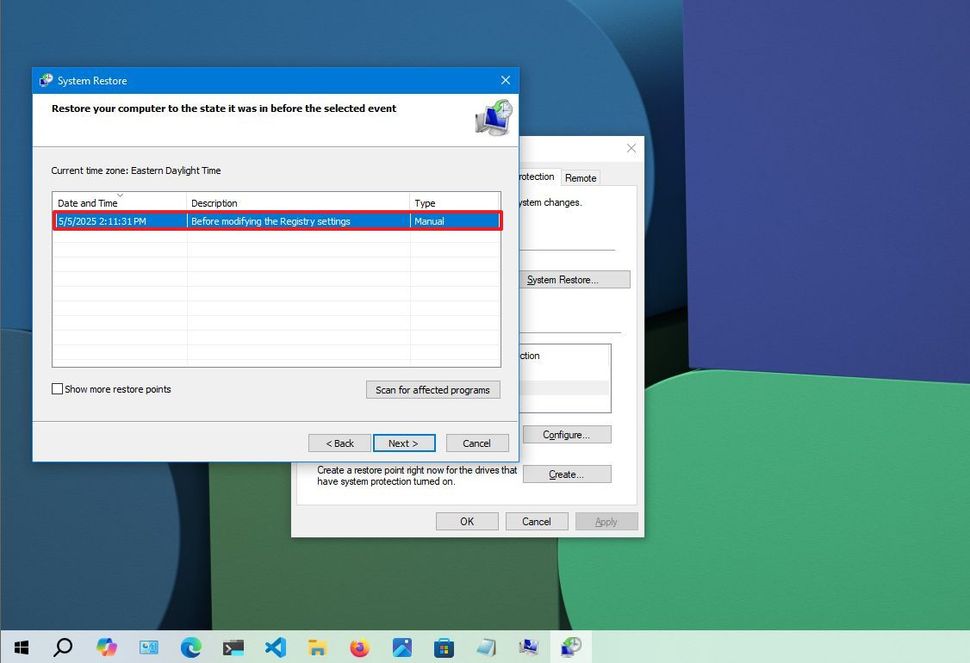Click Create to make a restore point
Viewport: 970px width, 663px height.
tap(566, 473)
